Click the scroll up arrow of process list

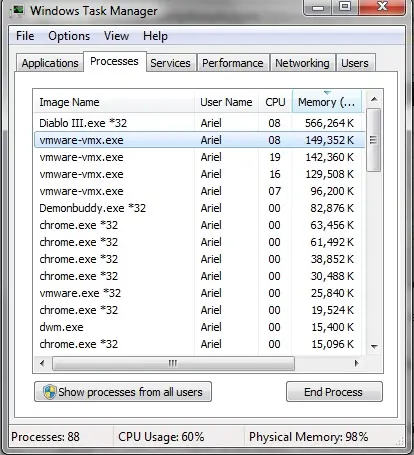(374, 99)
